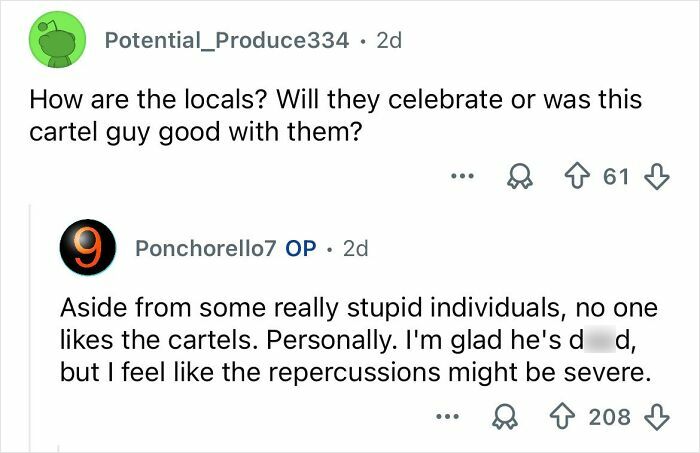Visit the Ponchorello7 username profile

[x=205, y=248]
